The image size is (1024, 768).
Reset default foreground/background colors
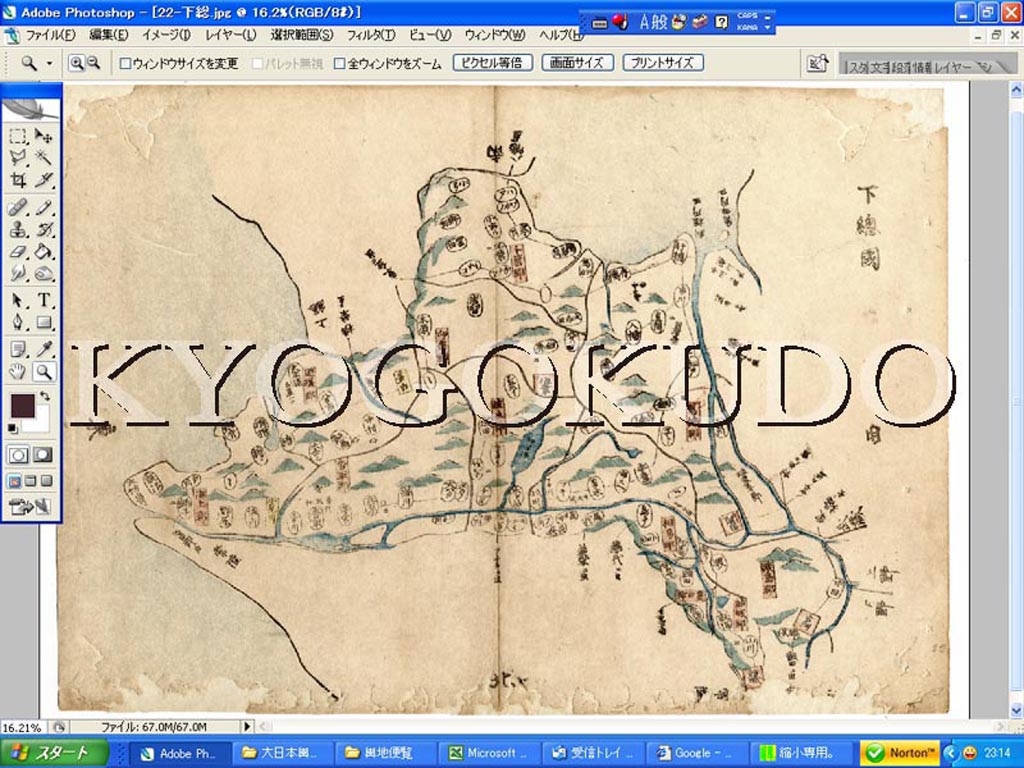13,428
